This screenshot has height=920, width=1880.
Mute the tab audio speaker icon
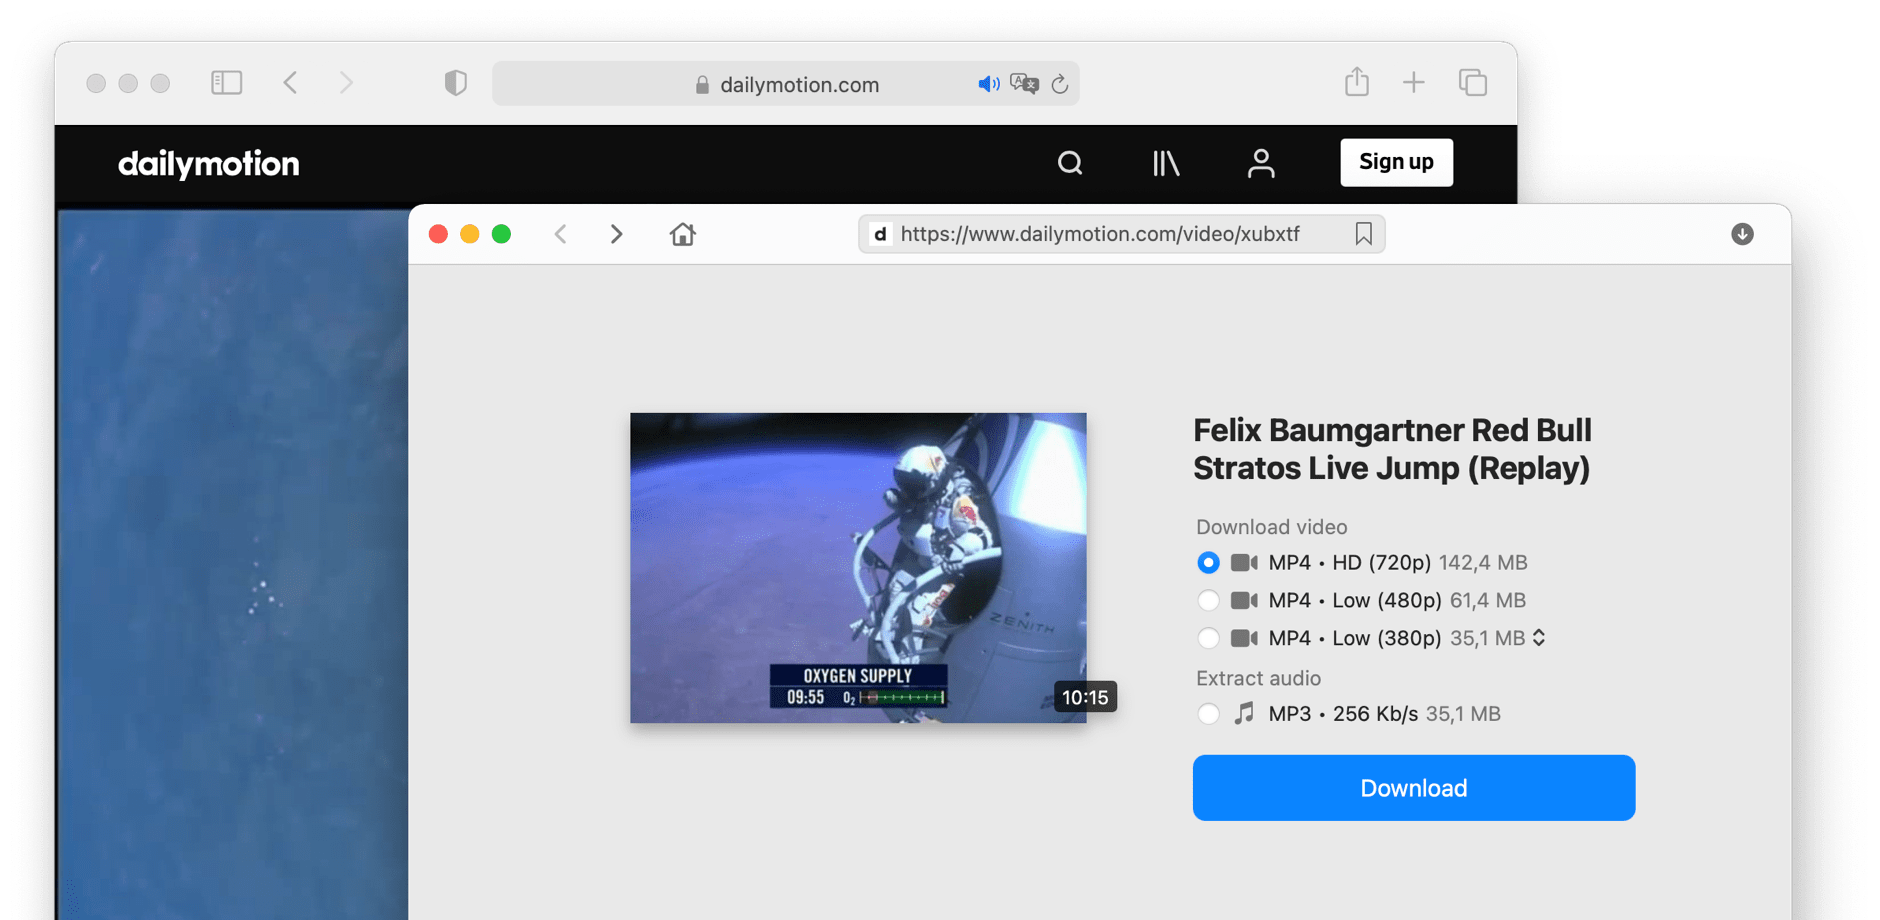[x=988, y=84]
